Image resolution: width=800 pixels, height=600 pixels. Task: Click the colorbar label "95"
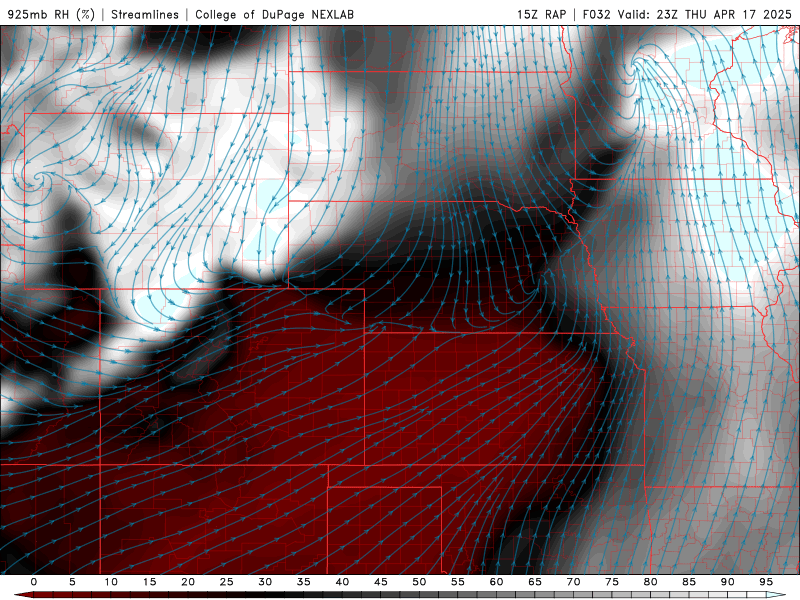[x=766, y=582]
